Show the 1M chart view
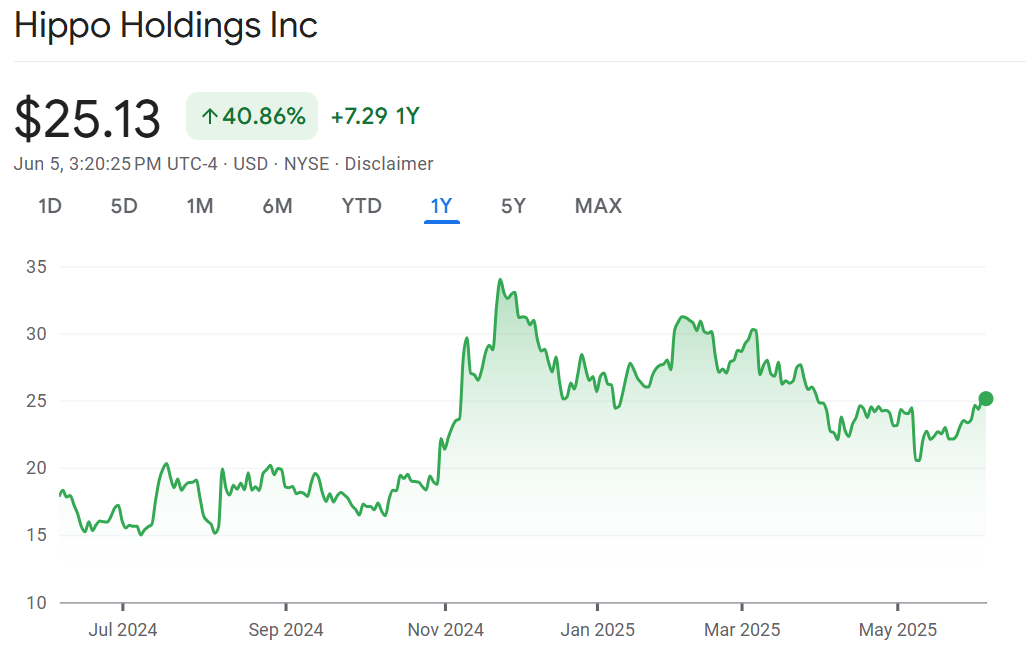 coord(200,206)
